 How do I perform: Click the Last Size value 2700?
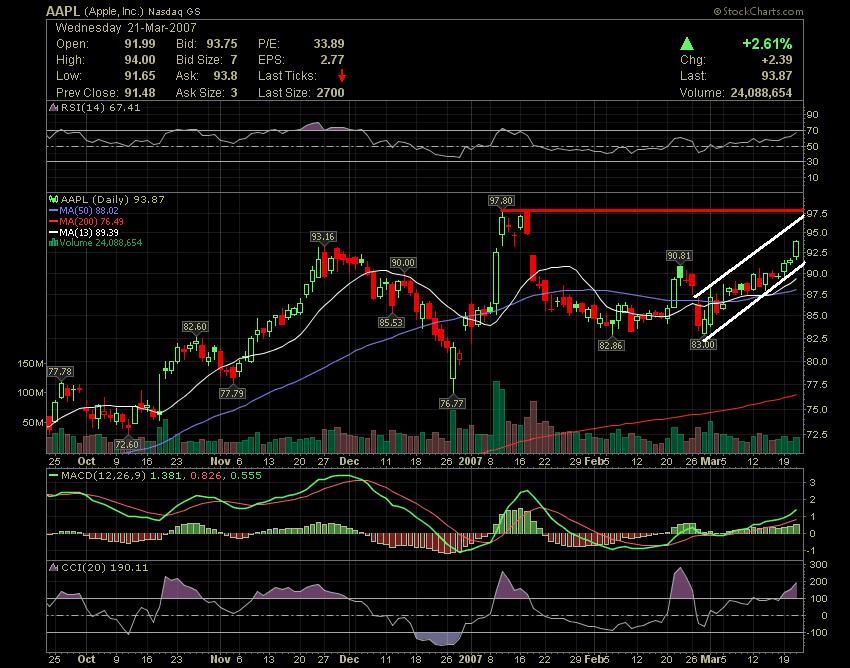tap(330, 93)
